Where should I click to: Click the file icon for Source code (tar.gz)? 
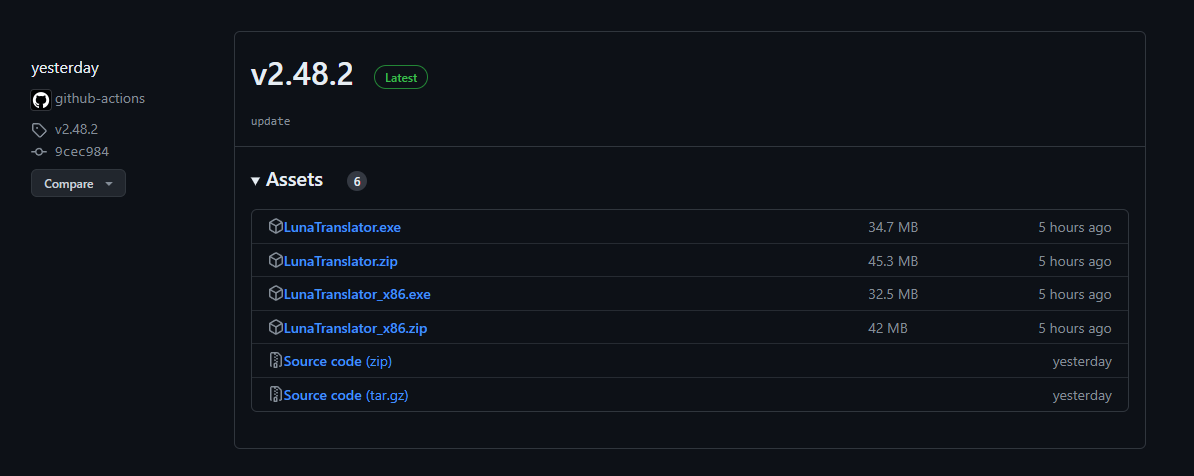coord(276,395)
